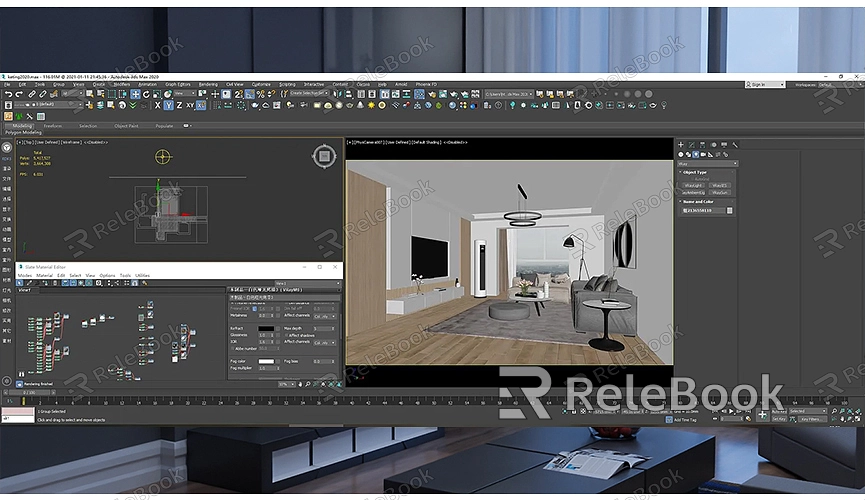Click the pick material eyedropper in Slate toolbar
The width and height of the screenshot is (865, 500).
pyautogui.click(x=29, y=283)
